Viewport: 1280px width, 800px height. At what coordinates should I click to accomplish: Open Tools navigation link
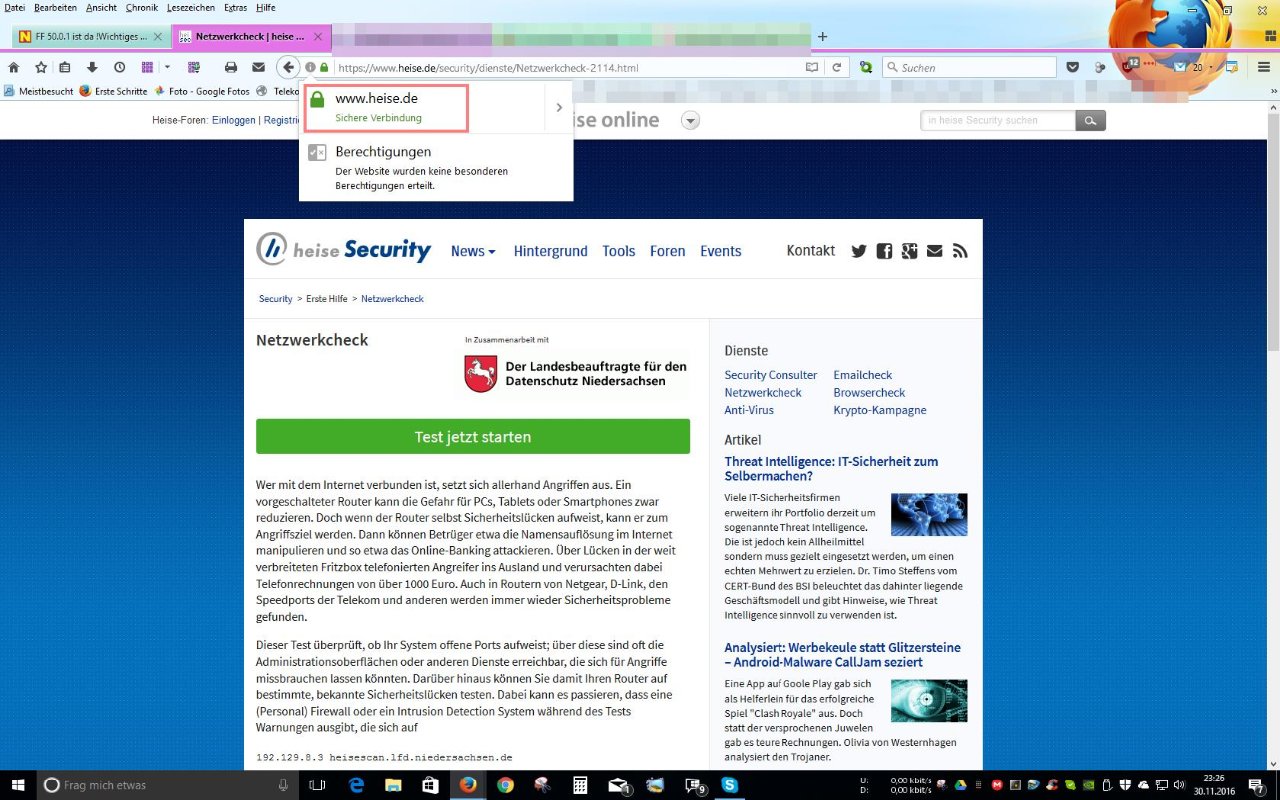[x=618, y=251]
